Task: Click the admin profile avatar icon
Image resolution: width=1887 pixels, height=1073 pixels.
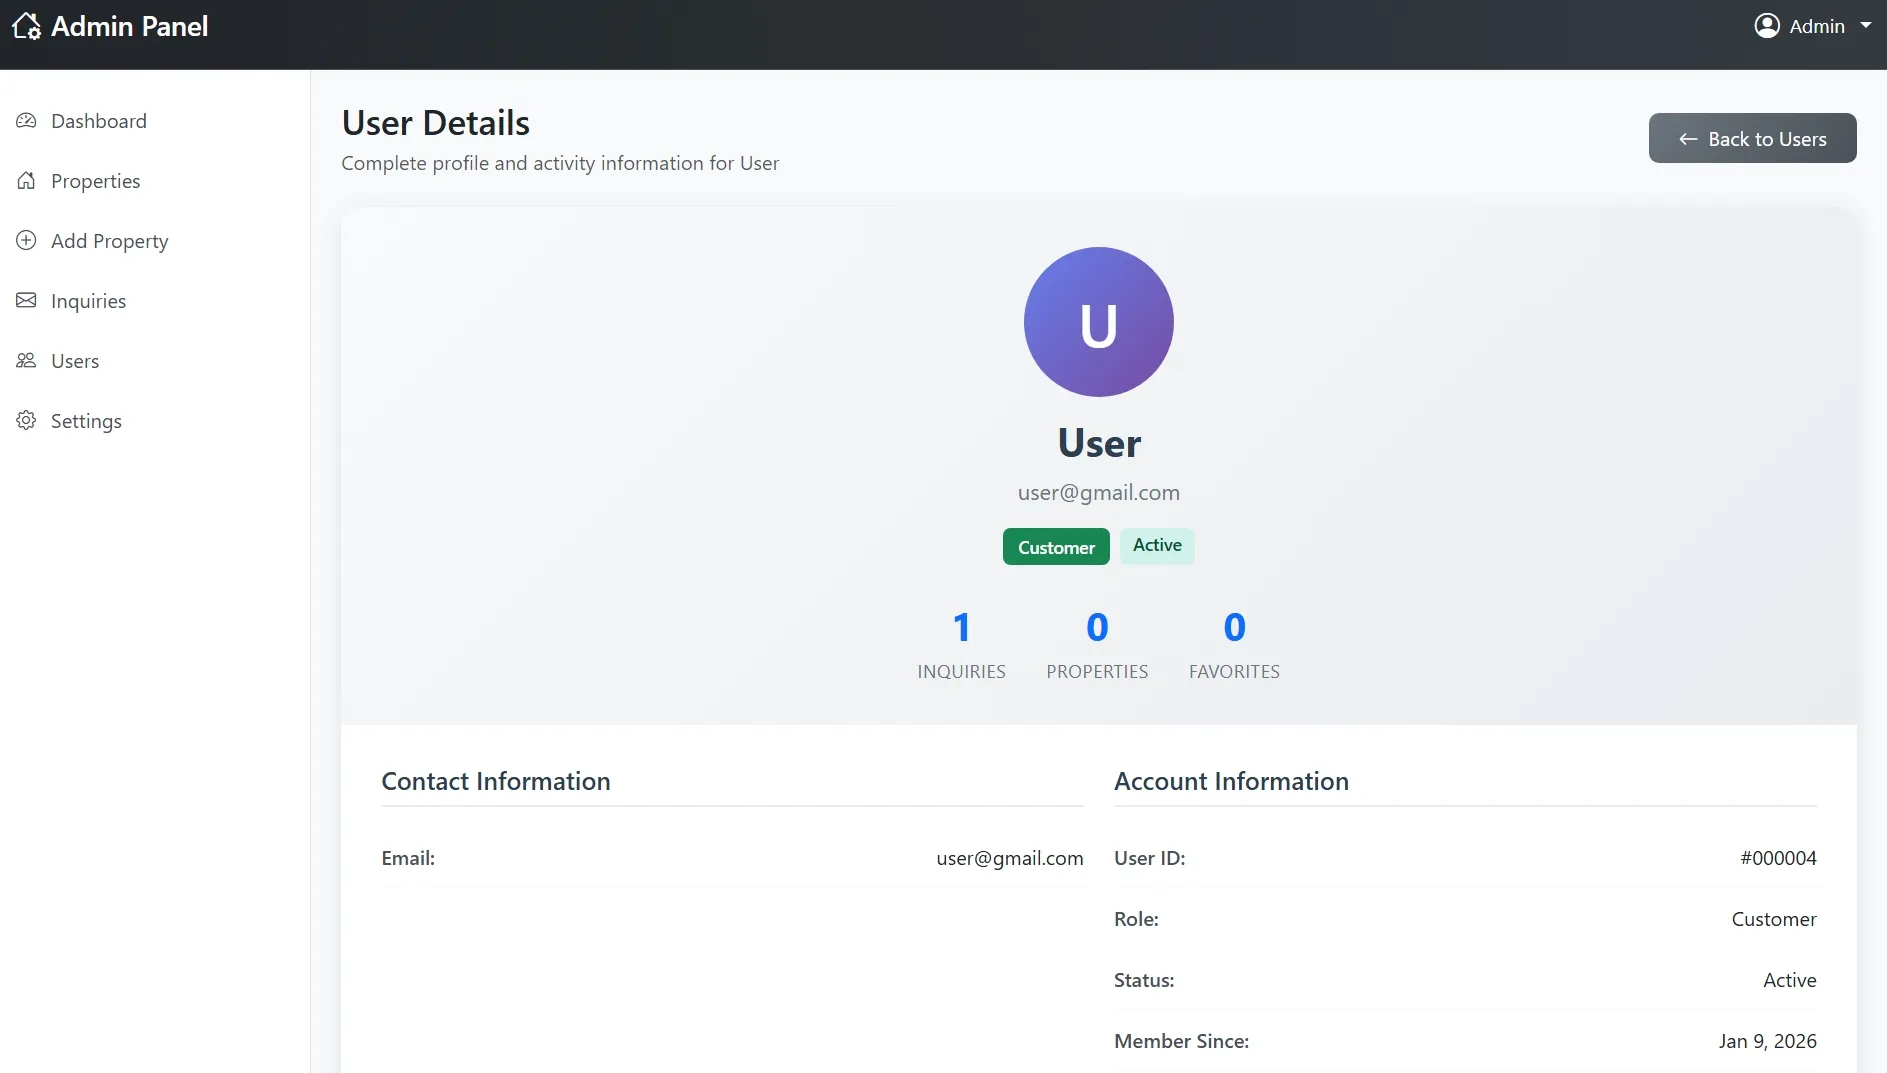Action: [1768, 25]
